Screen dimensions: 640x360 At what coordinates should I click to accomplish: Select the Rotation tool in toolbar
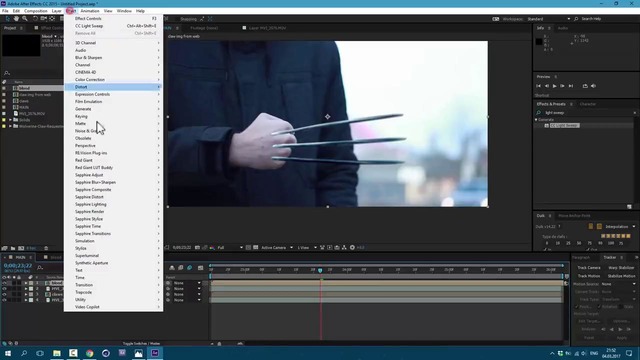(35, 19)
